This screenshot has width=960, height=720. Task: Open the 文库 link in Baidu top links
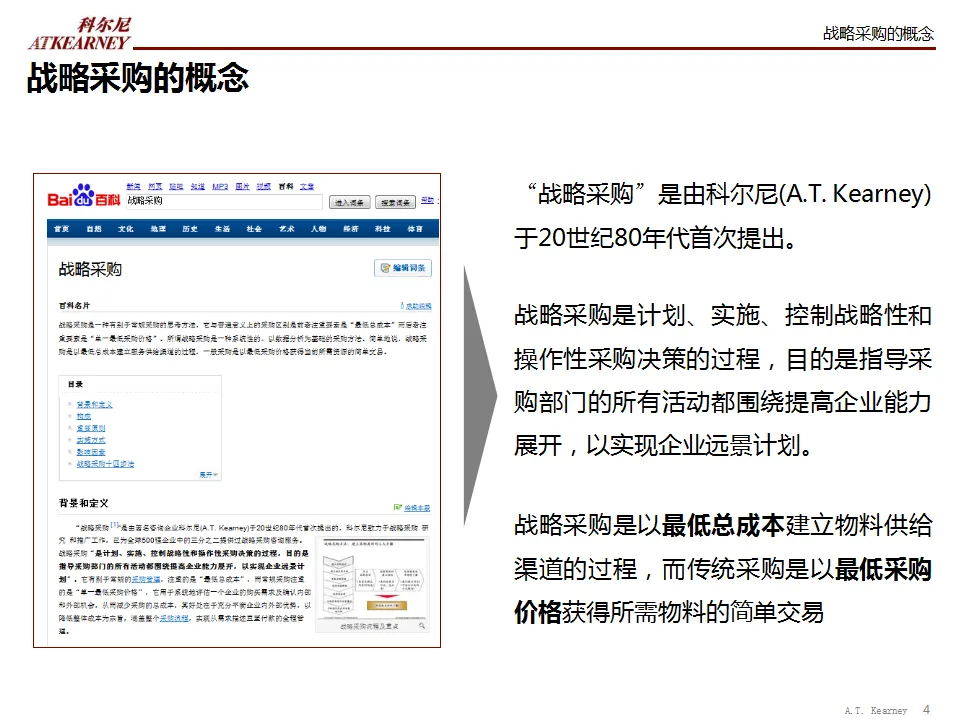coord(307,186)
